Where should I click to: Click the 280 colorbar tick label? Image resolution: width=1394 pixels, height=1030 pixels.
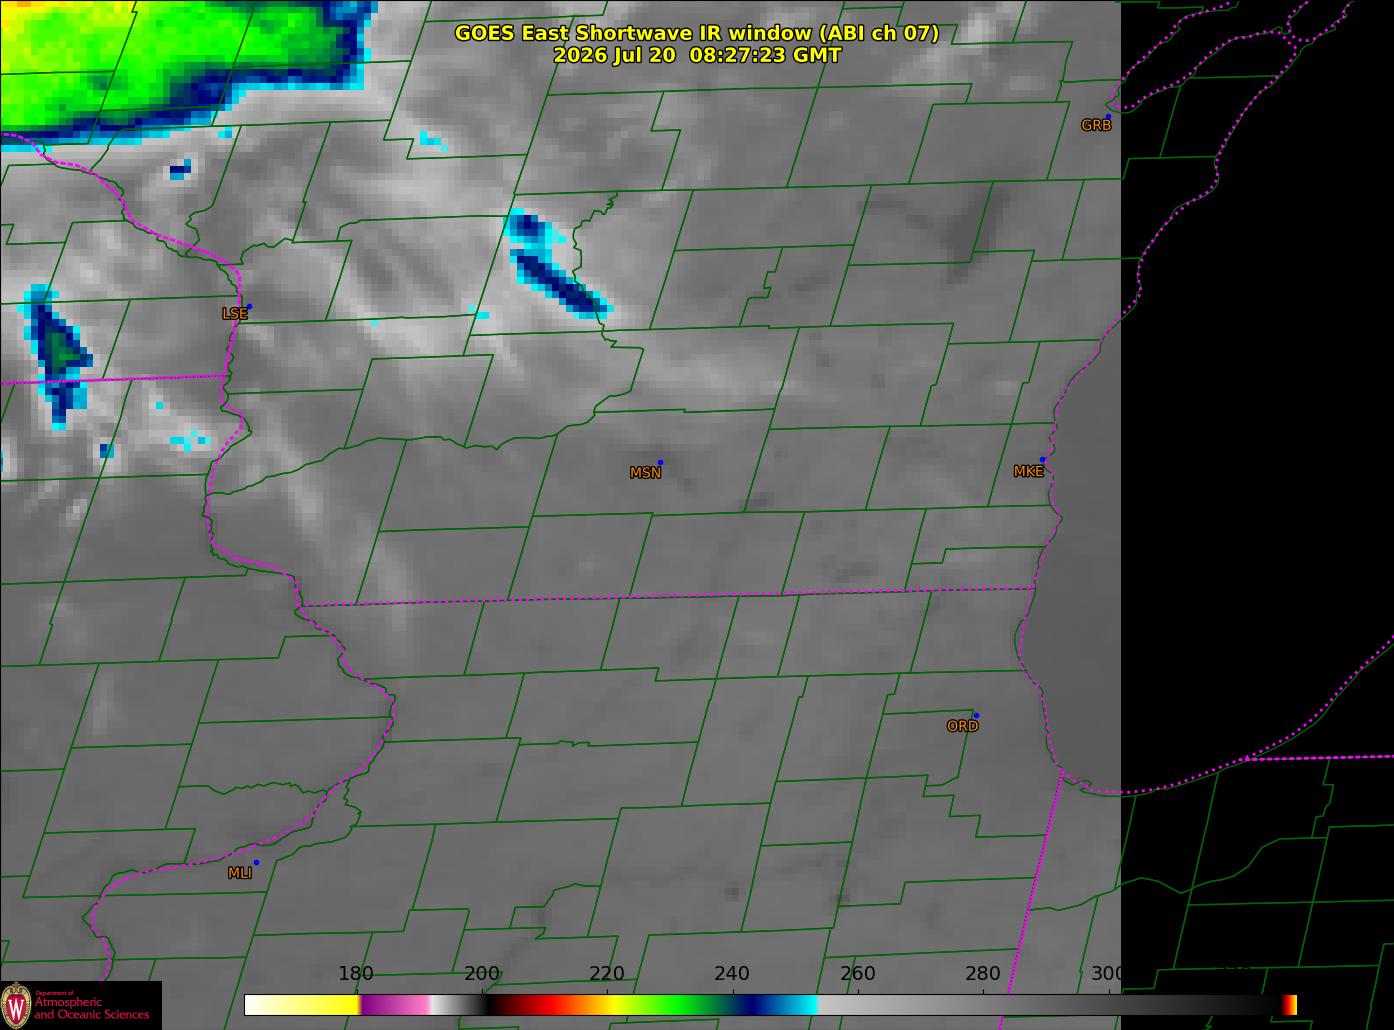tap(982, 973)
